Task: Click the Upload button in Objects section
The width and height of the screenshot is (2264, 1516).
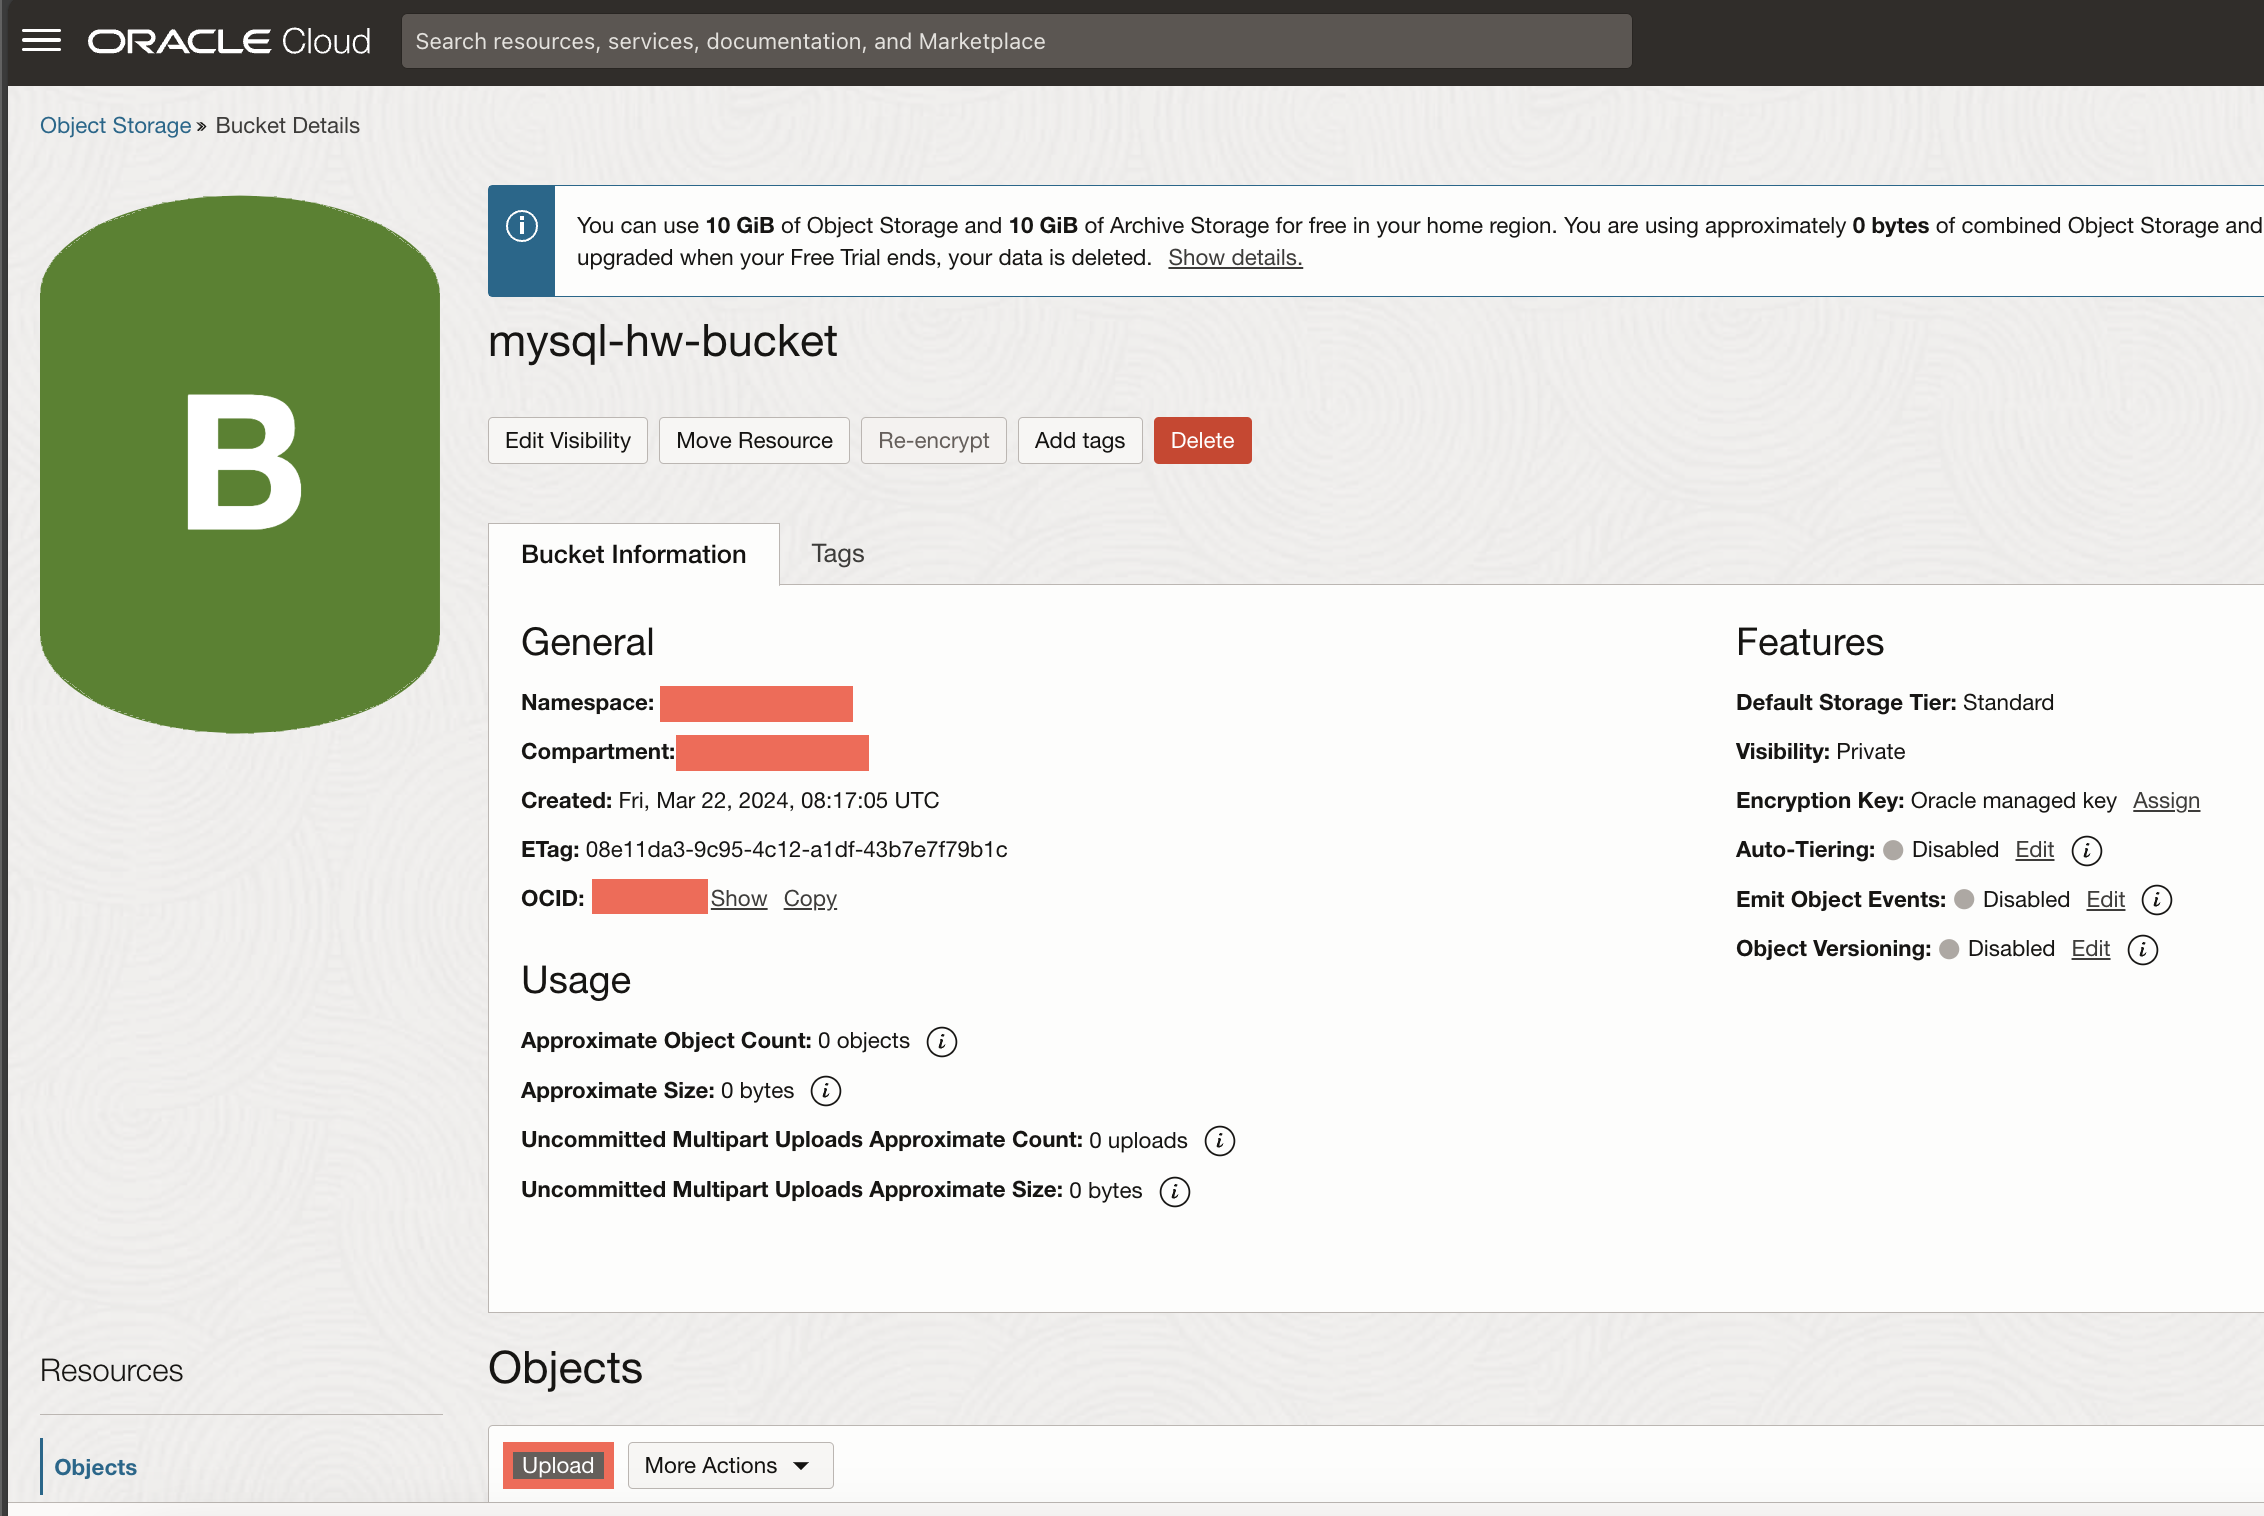Action: (x=557, y=1465)
